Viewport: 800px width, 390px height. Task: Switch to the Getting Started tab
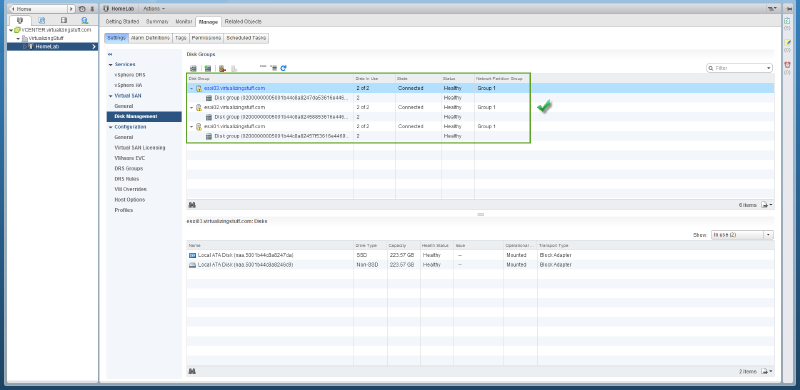pos(122,21)
